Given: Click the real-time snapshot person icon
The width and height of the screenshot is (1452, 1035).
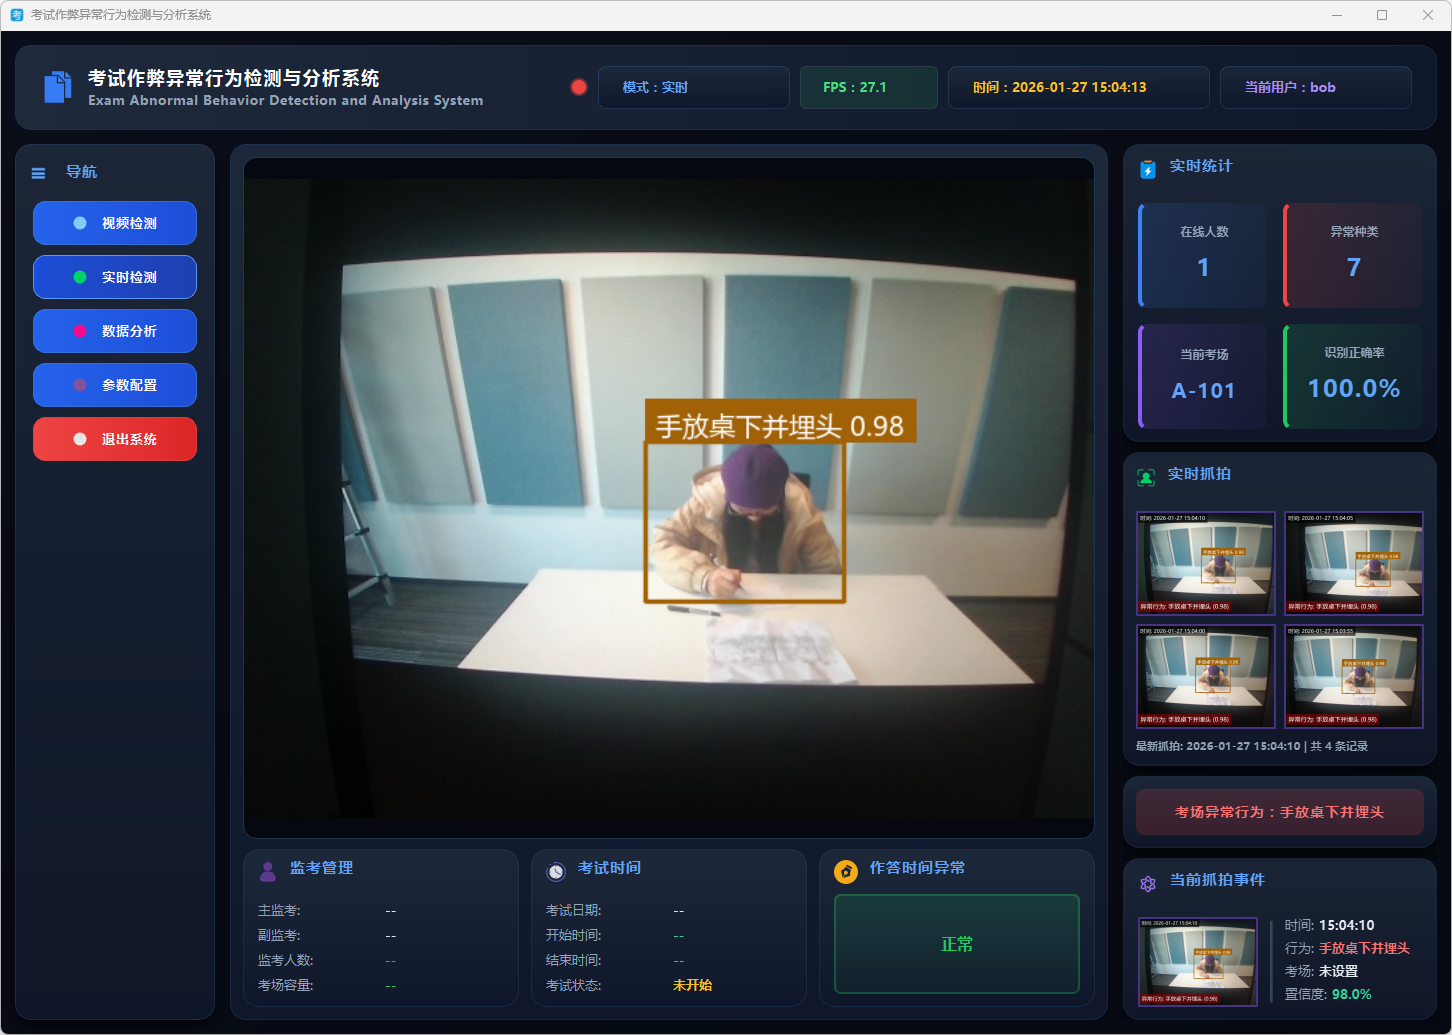Looking at the screenshot, I should [x=1146, y=477].
